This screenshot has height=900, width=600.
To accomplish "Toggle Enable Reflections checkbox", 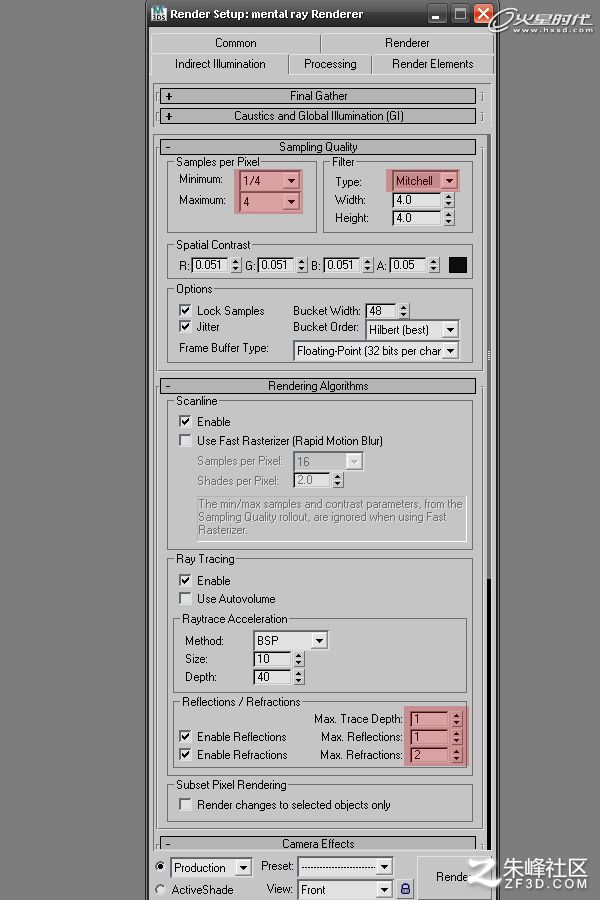I will click(185, 736).
